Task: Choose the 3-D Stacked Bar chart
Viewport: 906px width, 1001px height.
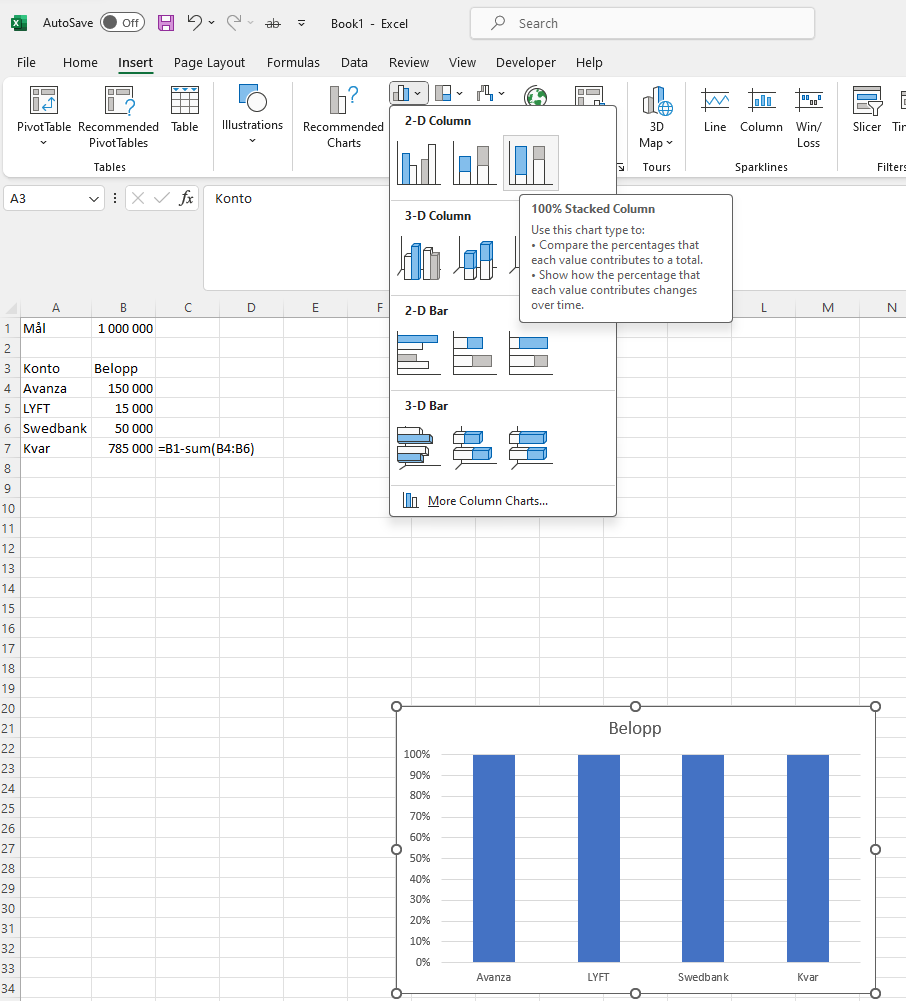Action: tap(474, 448)
